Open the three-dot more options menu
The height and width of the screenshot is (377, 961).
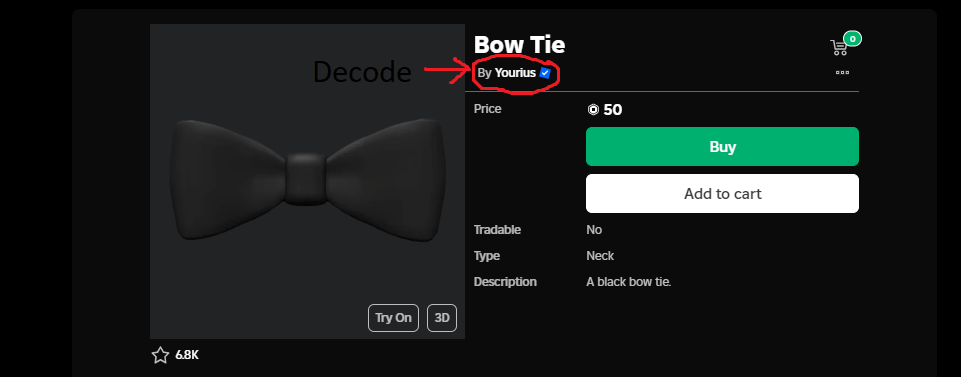(x=842, y=72)
